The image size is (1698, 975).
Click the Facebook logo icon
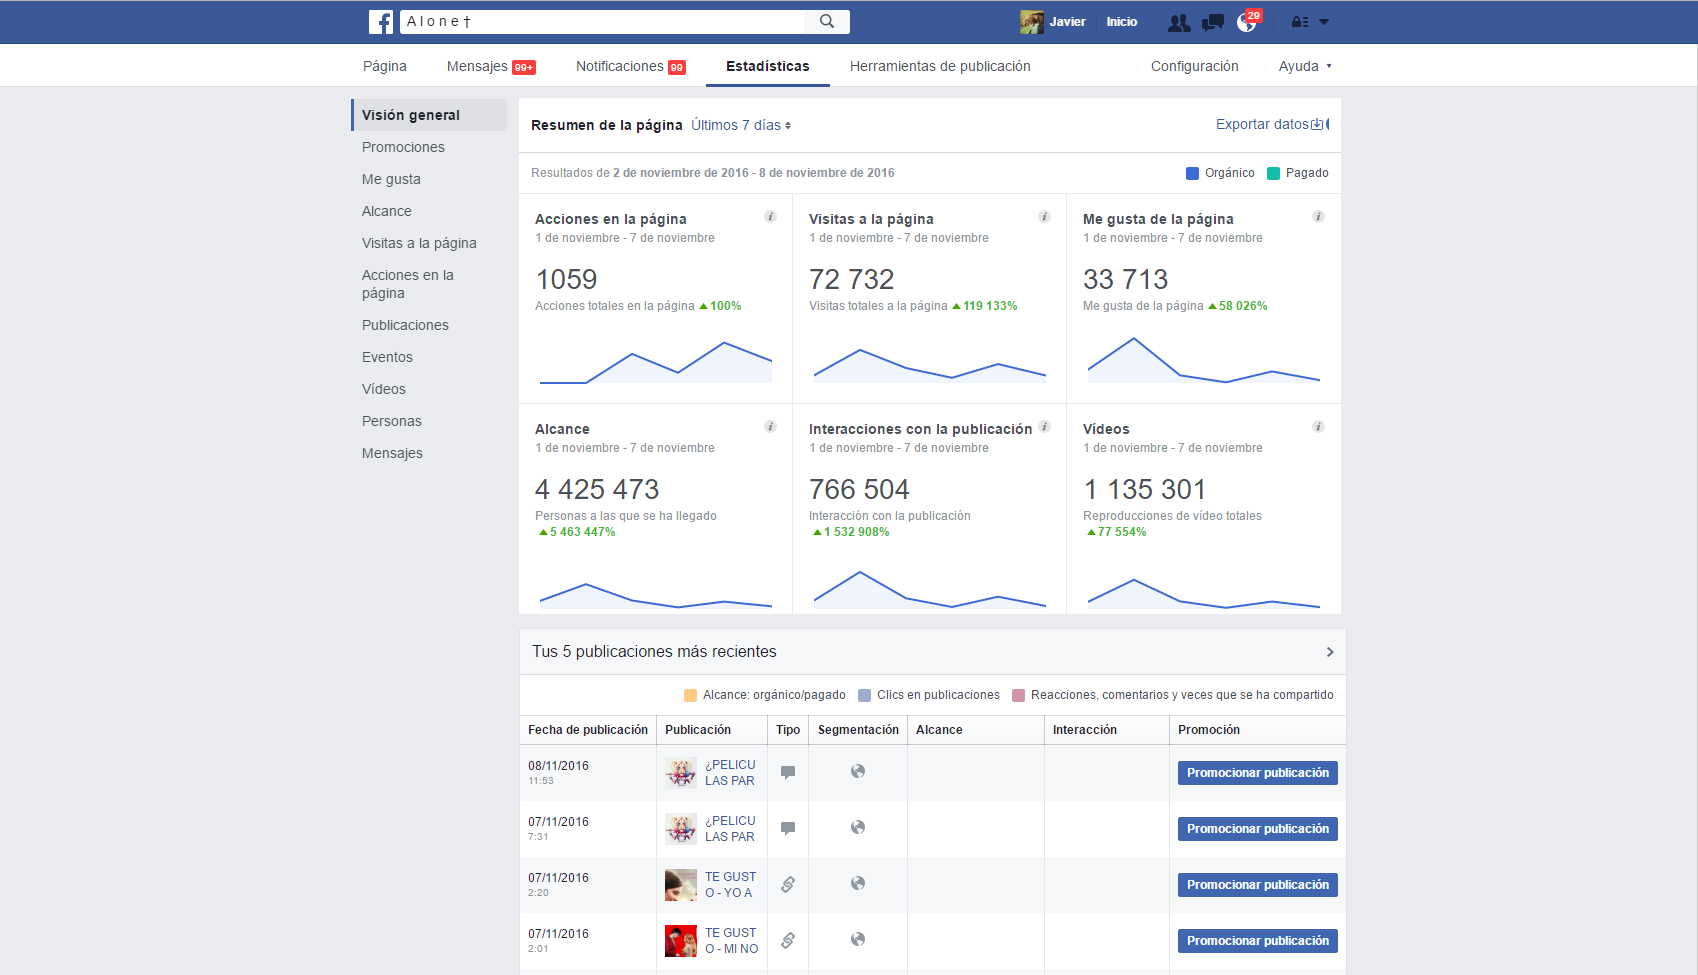(380, 22)
